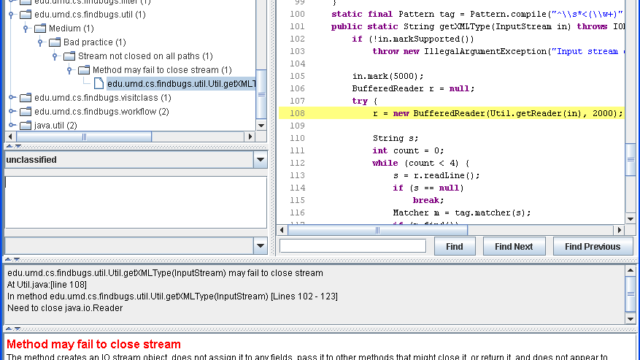This screenshot has width=640, height=360.
Task: Click the workflow package folder icon
Action: click(26, 112)
